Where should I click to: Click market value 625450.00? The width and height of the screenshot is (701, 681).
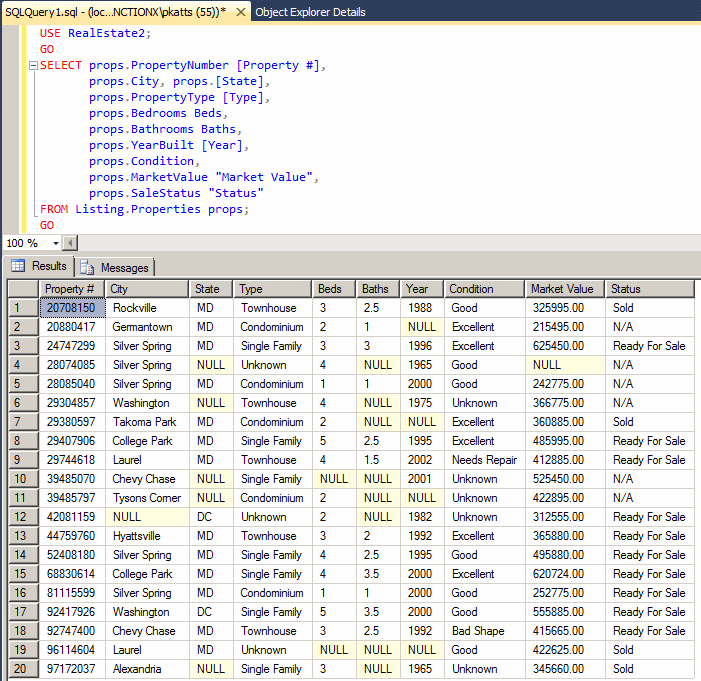pyautogui.click(x=565, y=346)
